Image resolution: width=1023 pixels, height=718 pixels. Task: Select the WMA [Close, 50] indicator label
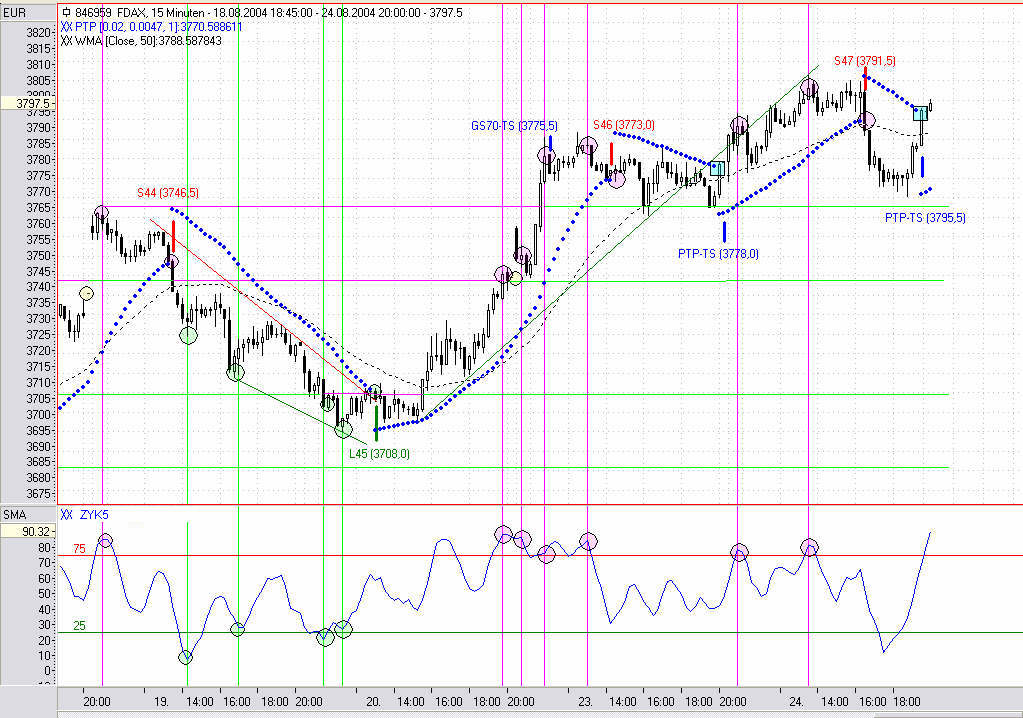pyautogui.click(x=149, y=40)
